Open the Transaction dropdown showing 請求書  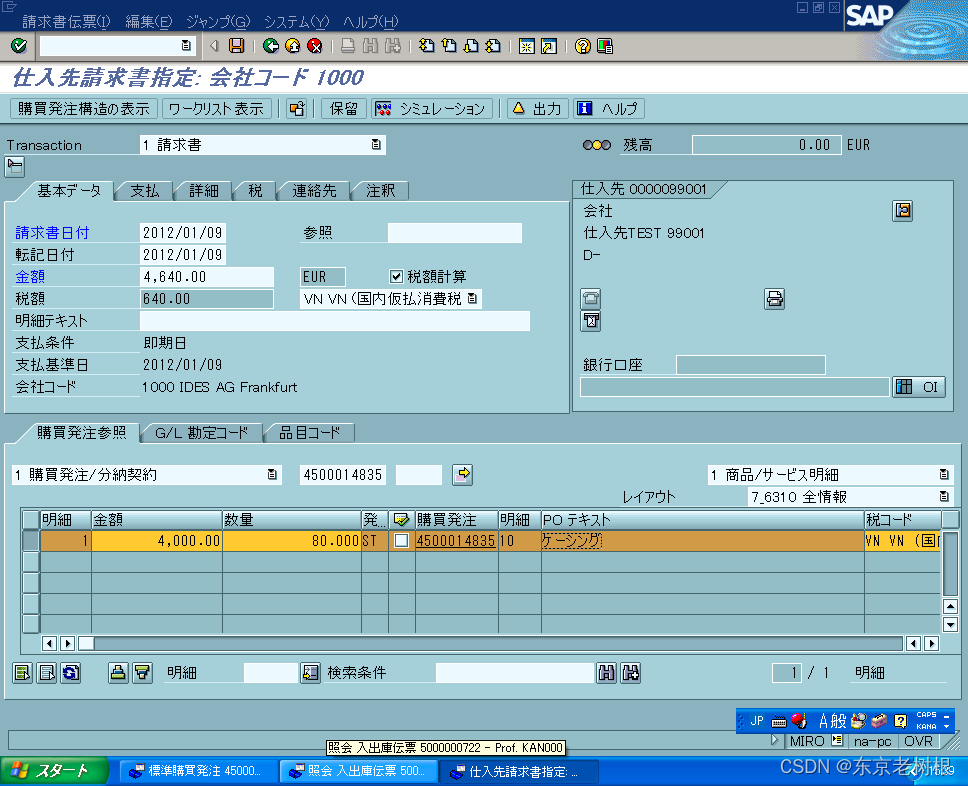(x=378, y=144)
